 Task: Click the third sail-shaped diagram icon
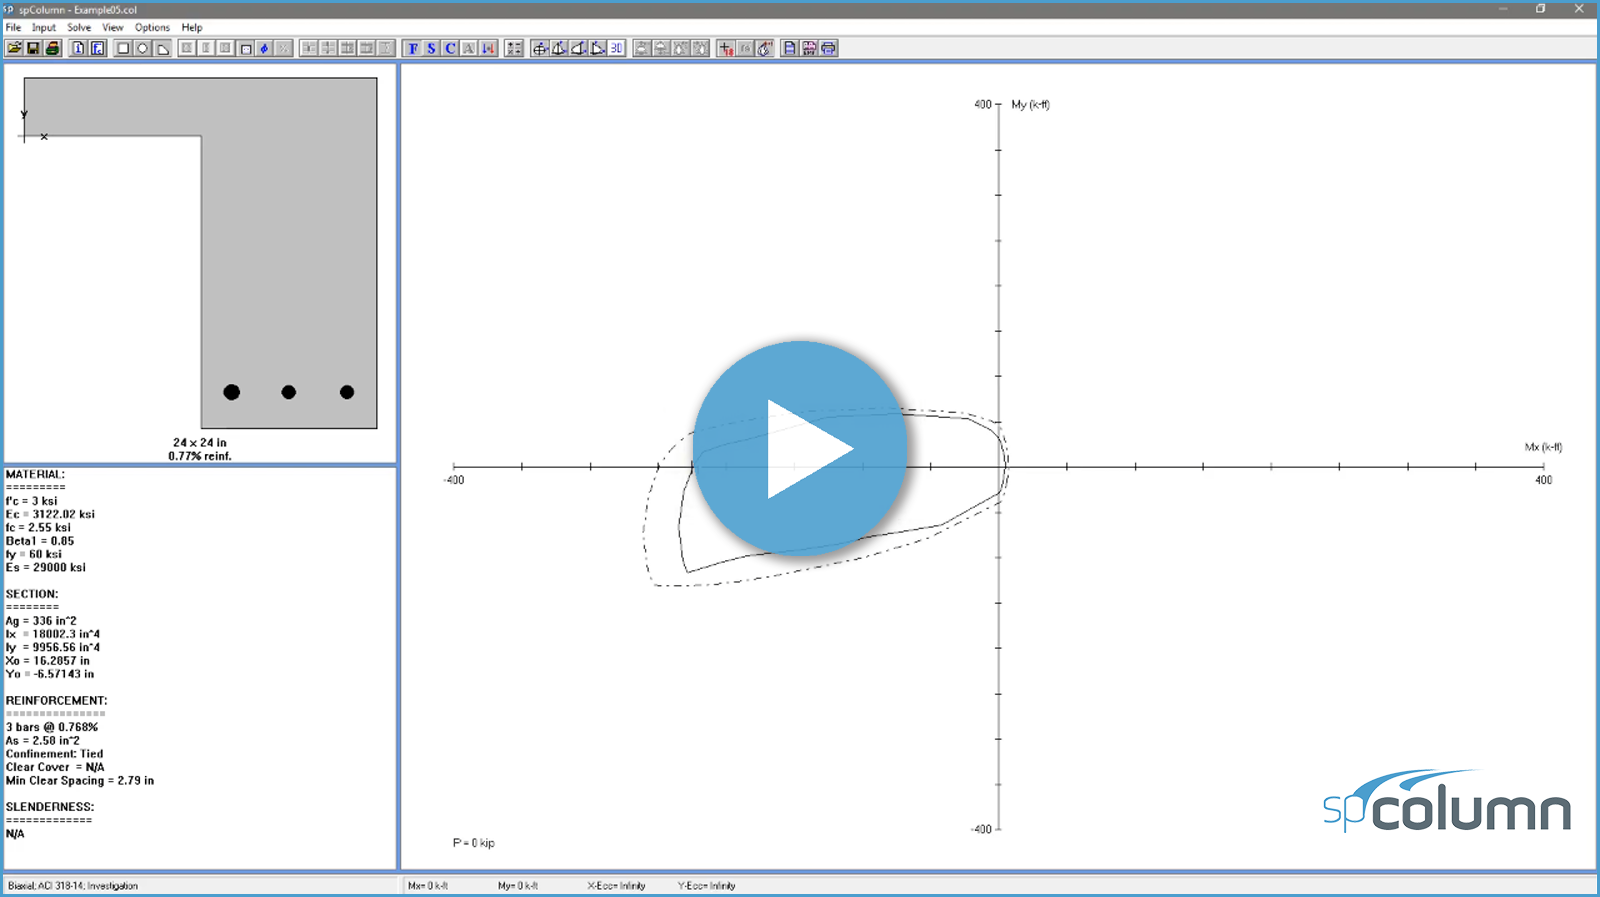[578, 48]
